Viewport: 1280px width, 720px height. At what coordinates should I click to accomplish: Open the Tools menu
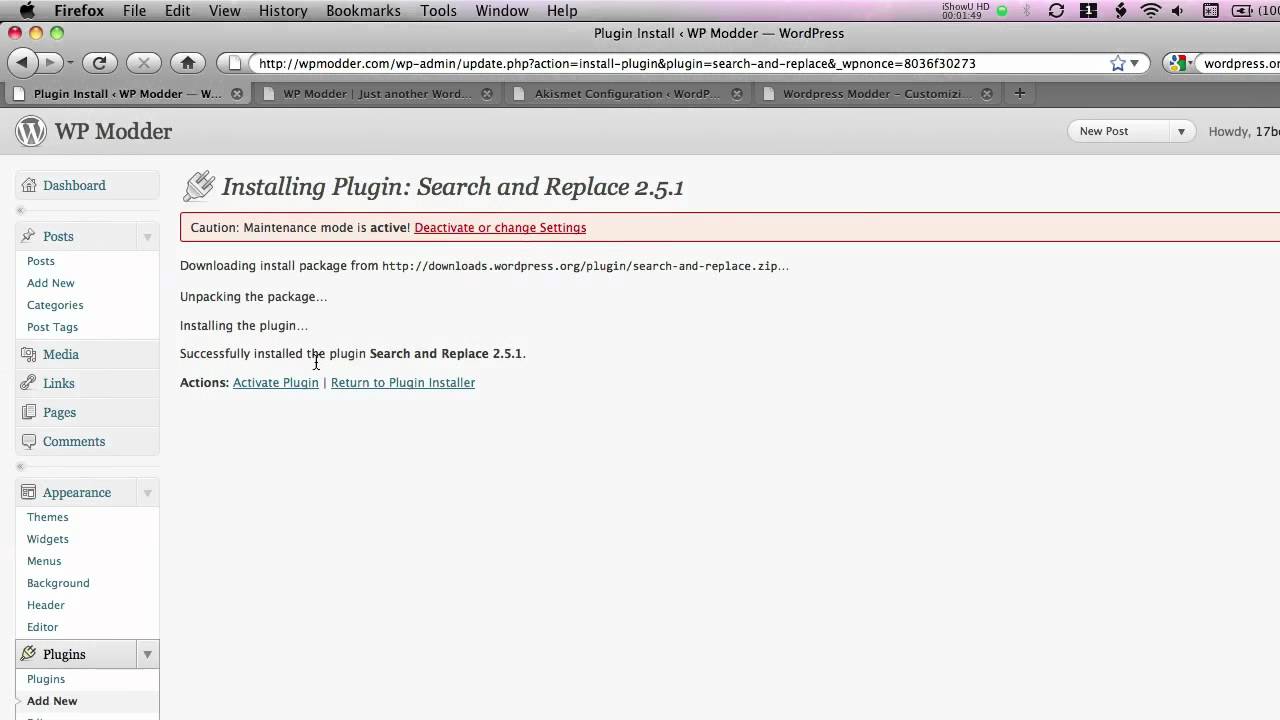pos(438,10)
